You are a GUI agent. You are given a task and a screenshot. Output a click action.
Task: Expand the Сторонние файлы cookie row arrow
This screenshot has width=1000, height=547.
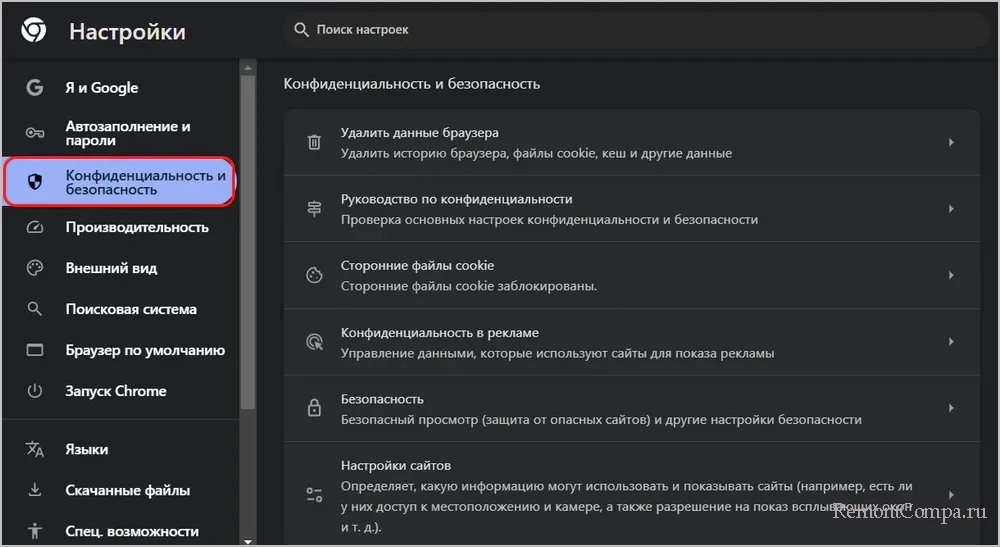click(x=951, y=275)
